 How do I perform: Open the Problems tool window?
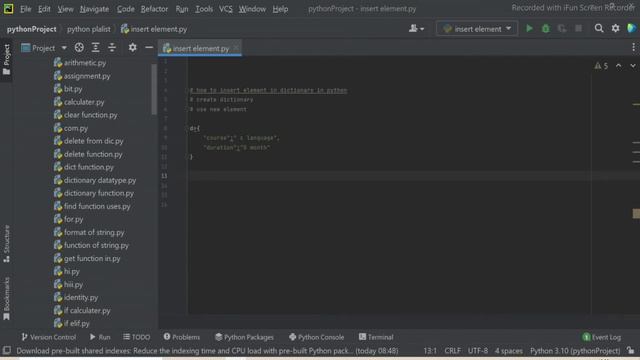(182, 337)
